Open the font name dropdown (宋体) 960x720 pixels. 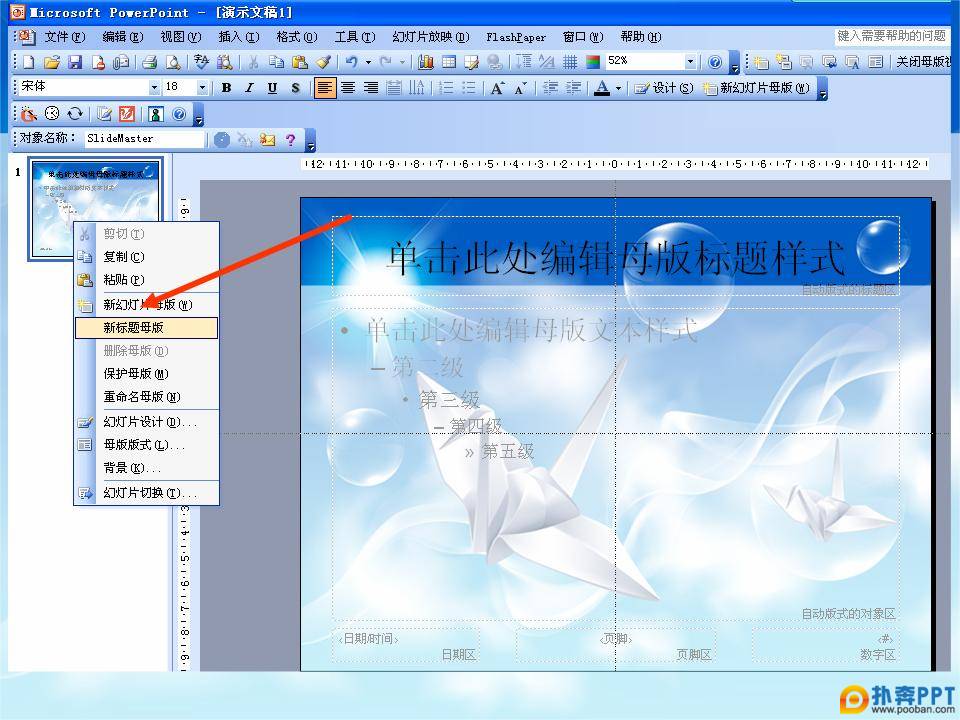(154, 88)
